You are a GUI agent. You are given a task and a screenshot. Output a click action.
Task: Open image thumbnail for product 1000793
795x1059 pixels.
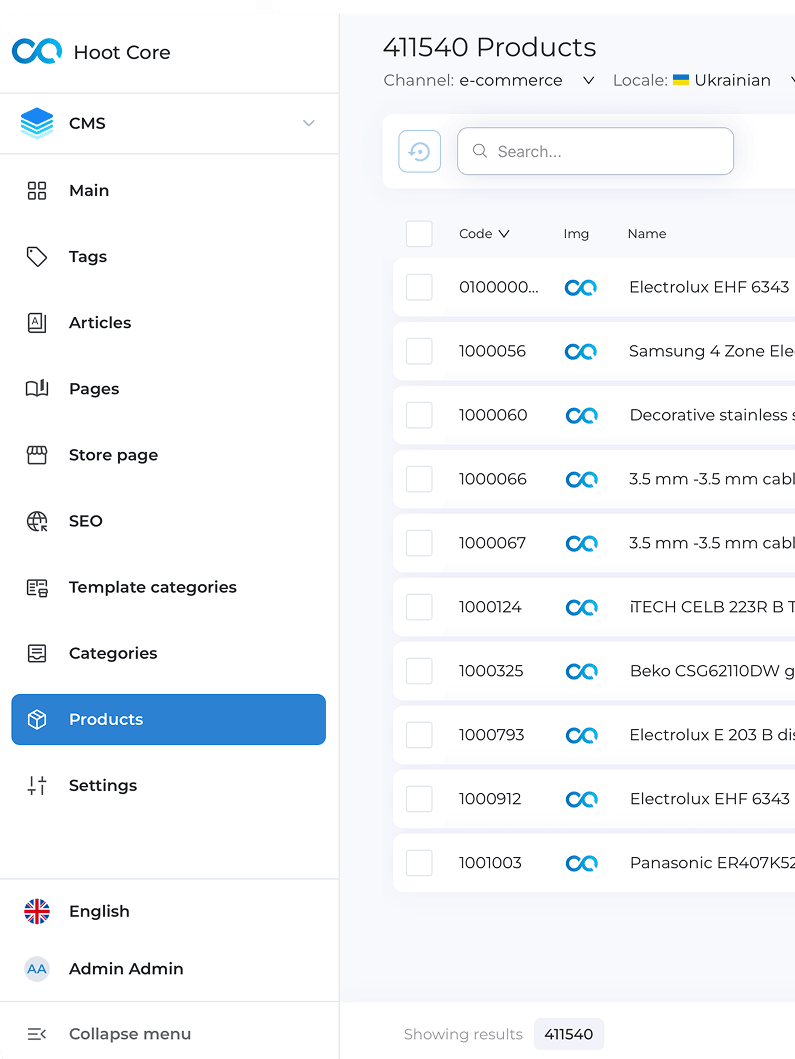(x=581, y=735)
